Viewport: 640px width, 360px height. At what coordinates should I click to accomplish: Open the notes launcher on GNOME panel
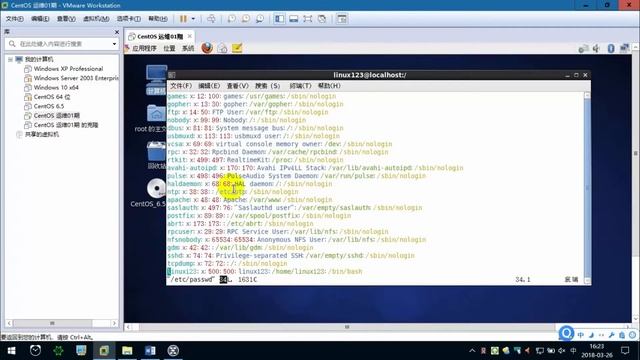coord(237,48)
